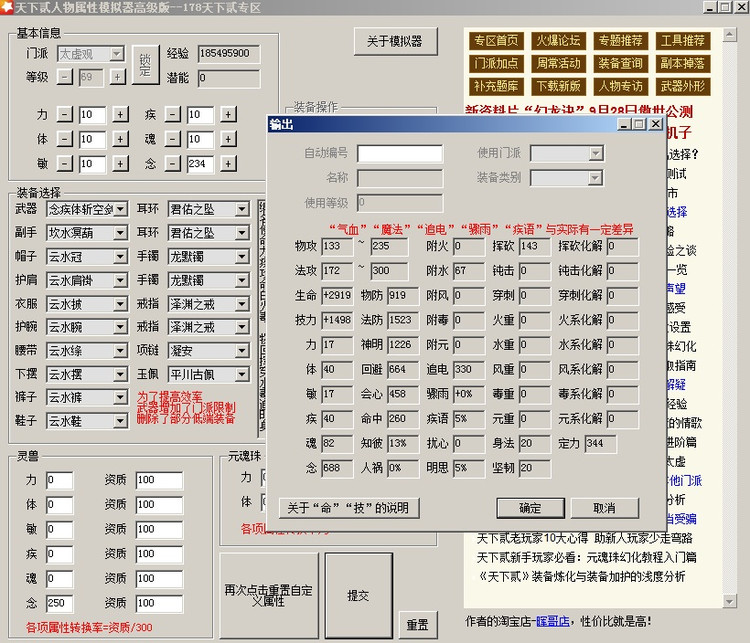
Task: Decrease 力 attribute with minus button
Action: (x=65, y=114)
